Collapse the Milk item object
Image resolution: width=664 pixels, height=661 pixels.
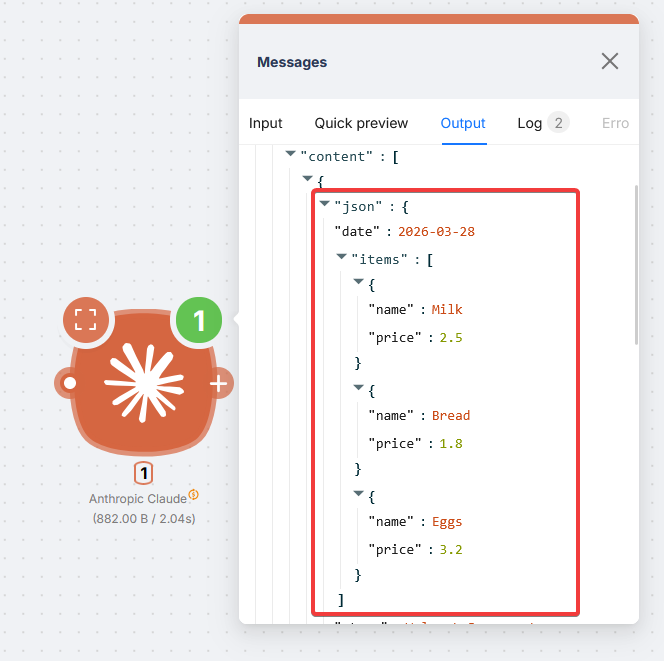click(x=359, y=283)
